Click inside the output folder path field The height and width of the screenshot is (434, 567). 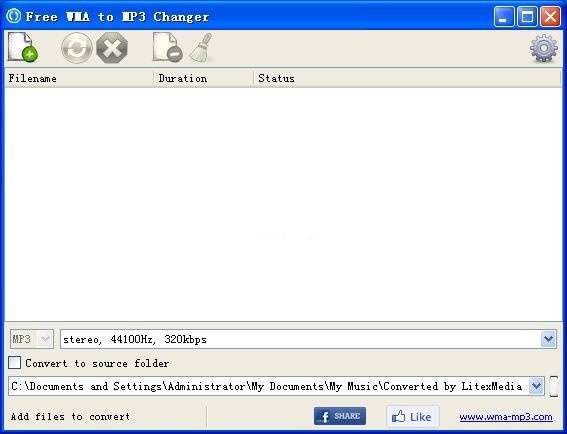[268, 386]
